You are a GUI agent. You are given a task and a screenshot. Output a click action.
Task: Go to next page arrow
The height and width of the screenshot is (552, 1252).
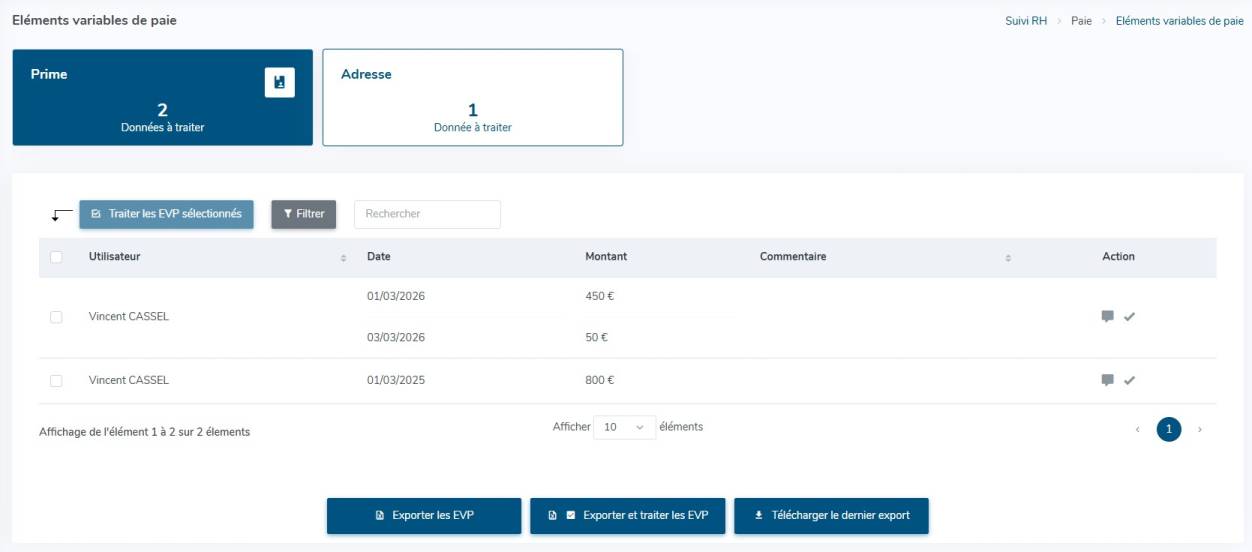pos(1199,430)
